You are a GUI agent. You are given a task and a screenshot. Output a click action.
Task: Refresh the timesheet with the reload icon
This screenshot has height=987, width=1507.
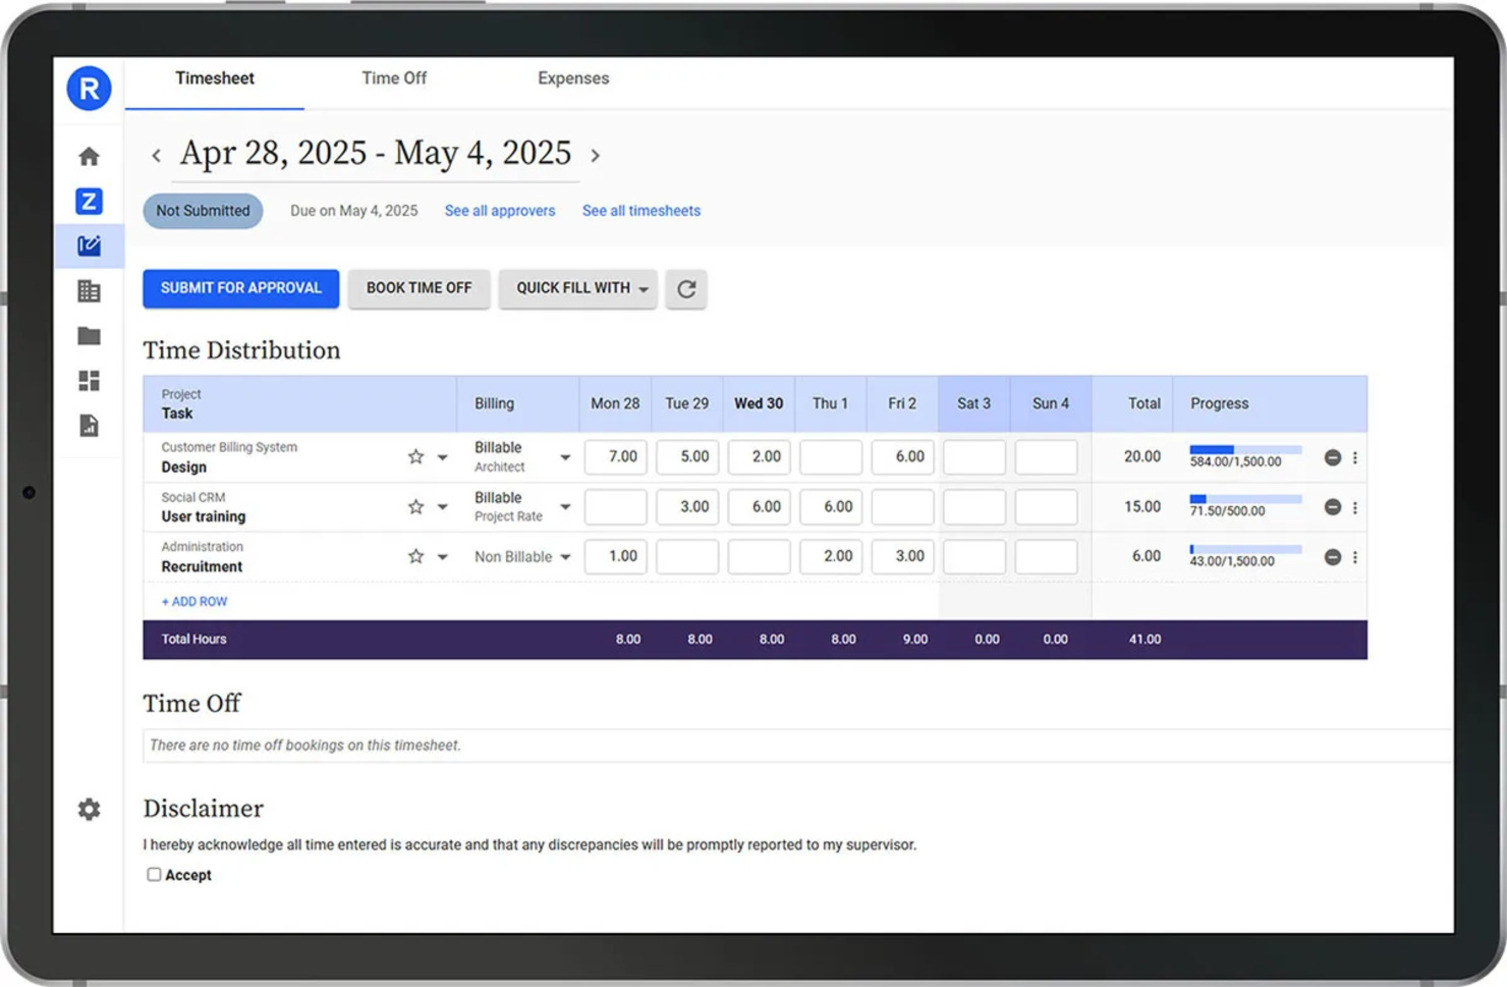[x=686, y=289]
